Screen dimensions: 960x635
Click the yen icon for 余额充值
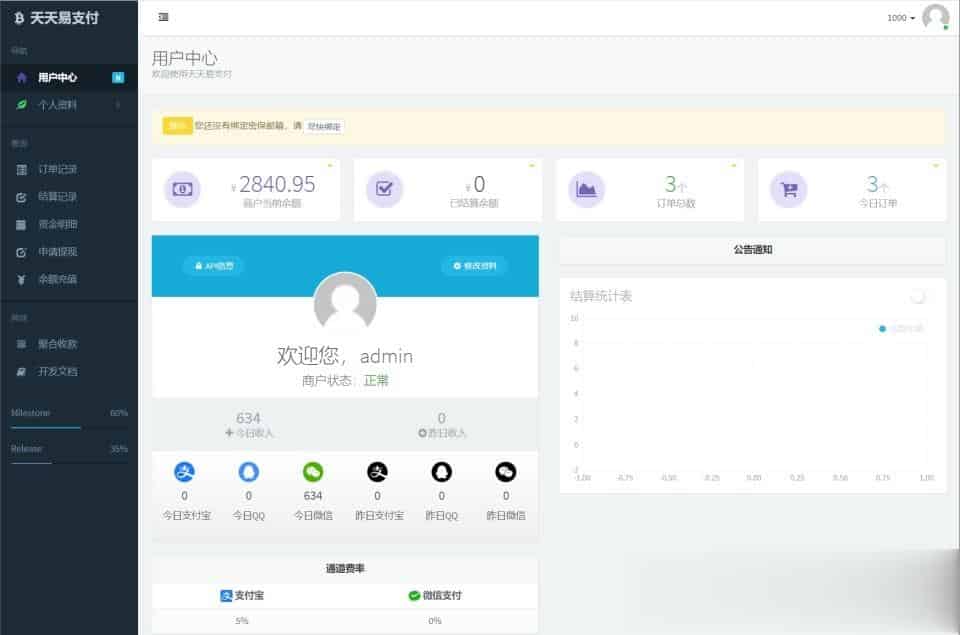[21, 279]
